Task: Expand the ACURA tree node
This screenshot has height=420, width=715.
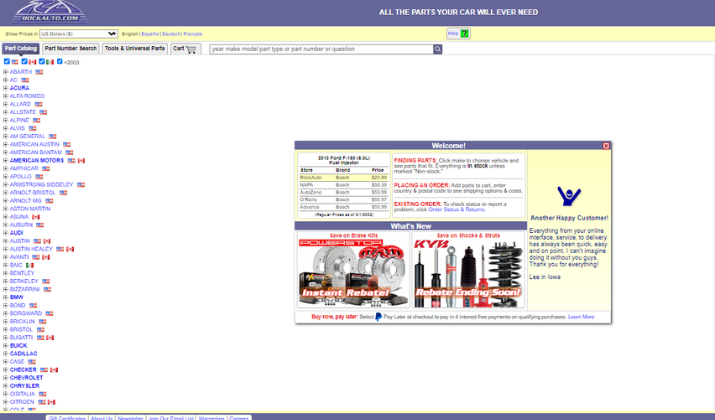Action: 5,88
